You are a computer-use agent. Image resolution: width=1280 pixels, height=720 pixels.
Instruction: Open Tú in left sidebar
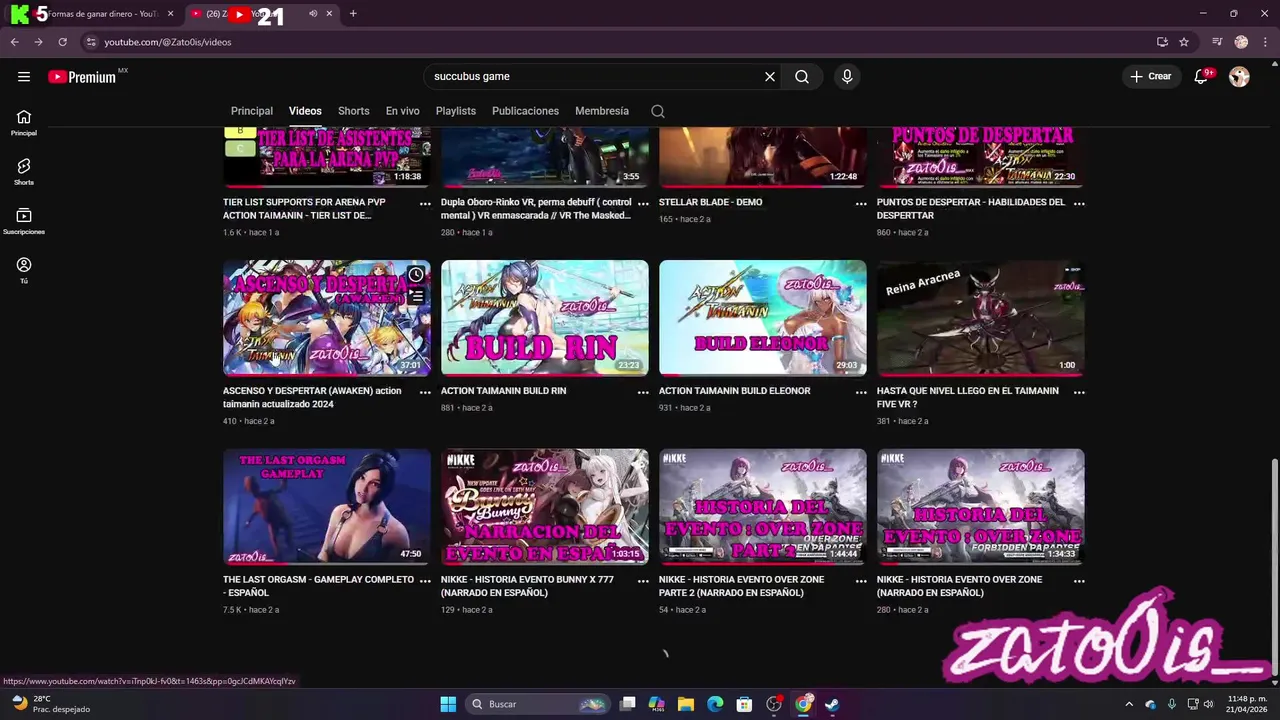(x=24, y=270)
